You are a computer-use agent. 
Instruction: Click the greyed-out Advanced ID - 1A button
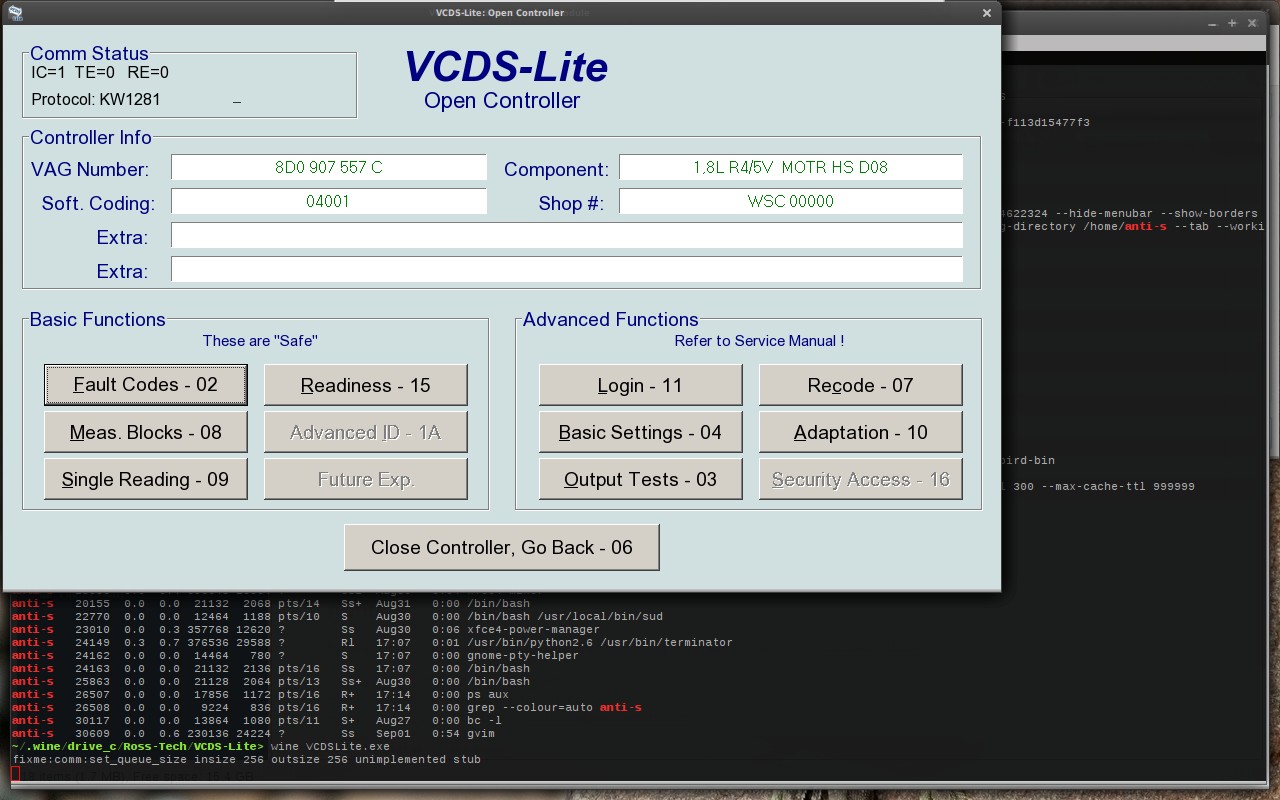[x=366, y=432]
